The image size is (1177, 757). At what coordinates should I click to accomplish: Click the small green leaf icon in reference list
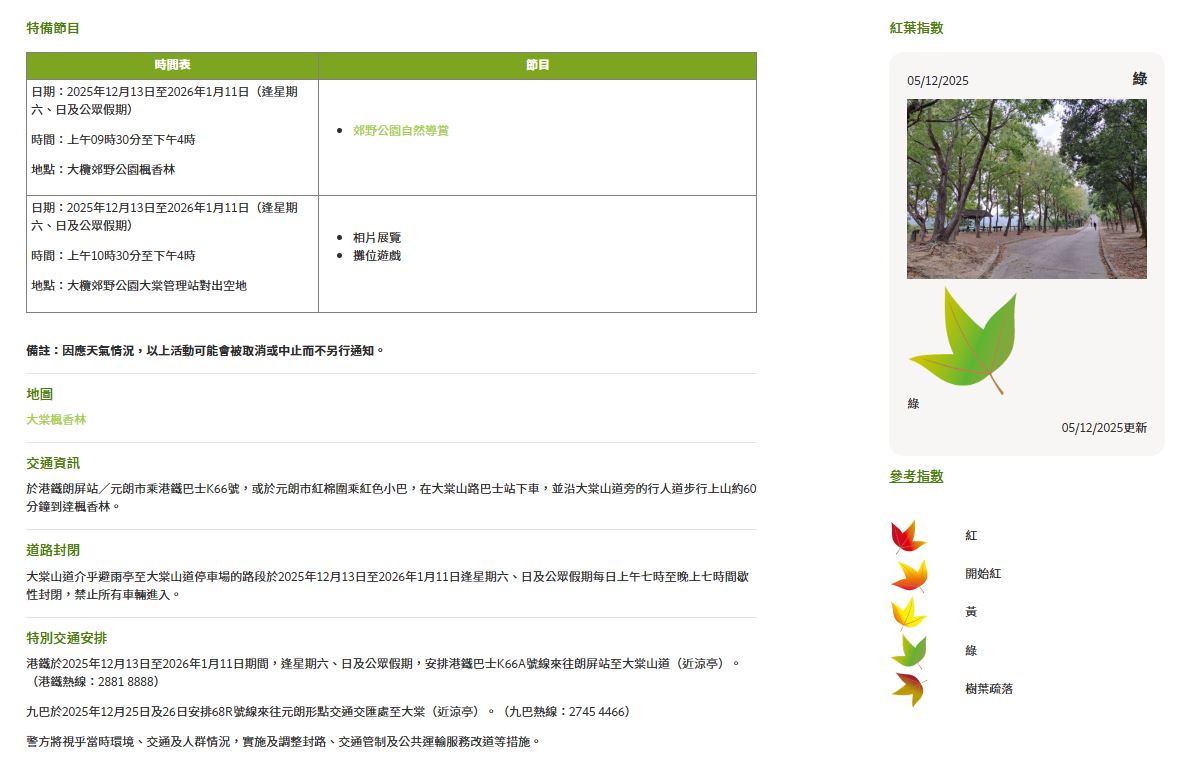tap(908, 651)
